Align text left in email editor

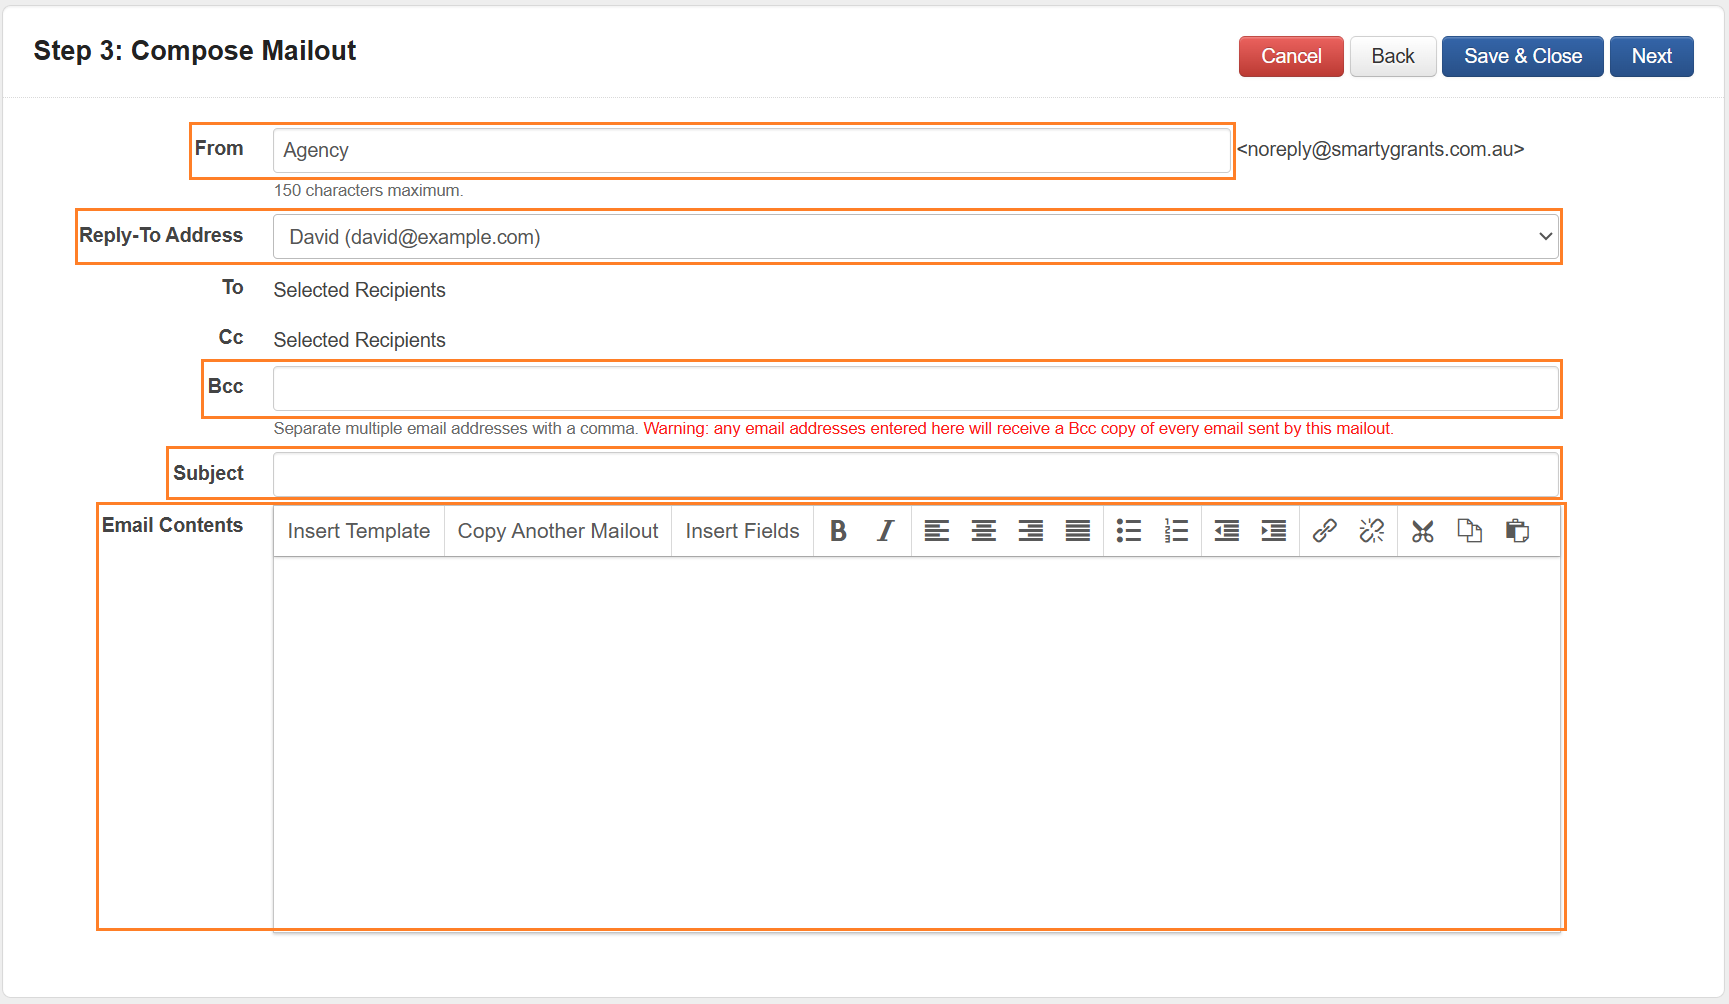936,531
